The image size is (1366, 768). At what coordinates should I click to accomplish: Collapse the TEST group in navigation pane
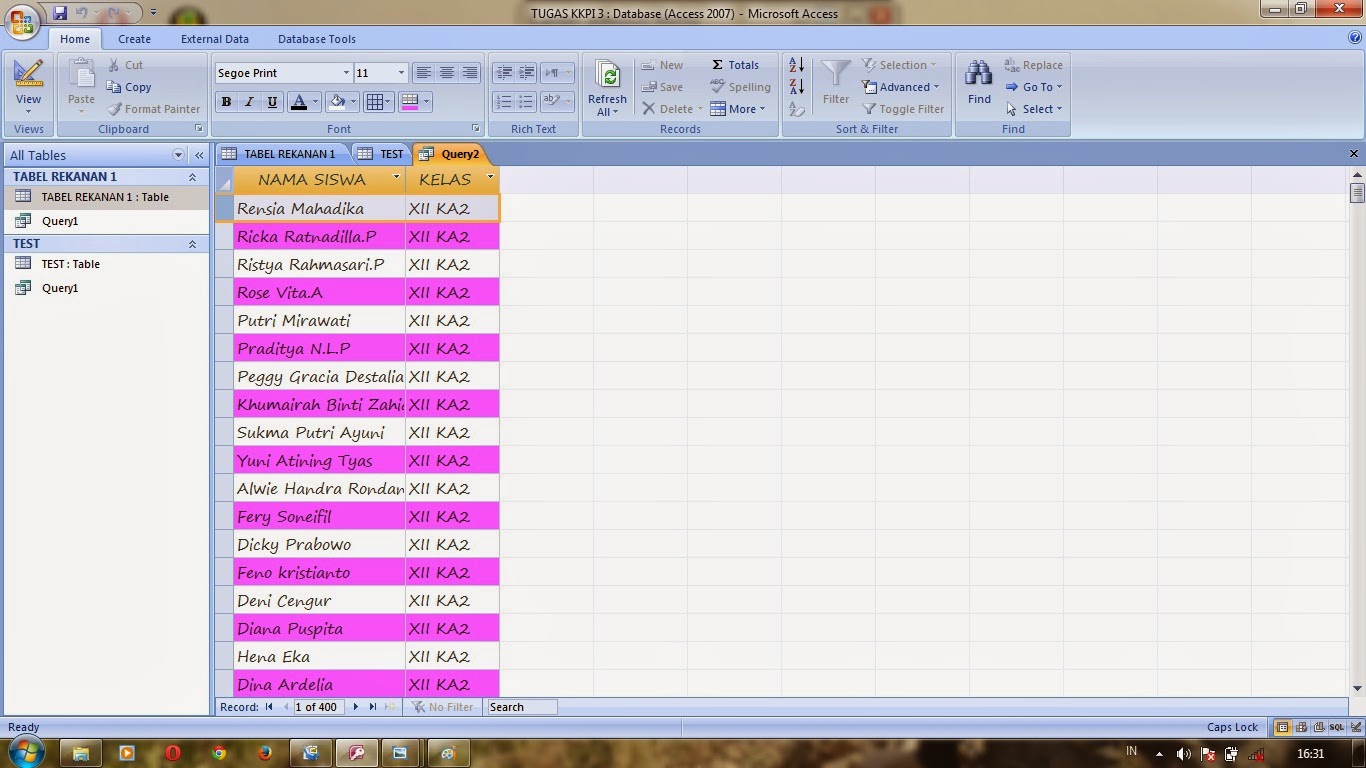pyautogui.click(x=192, y=244)
